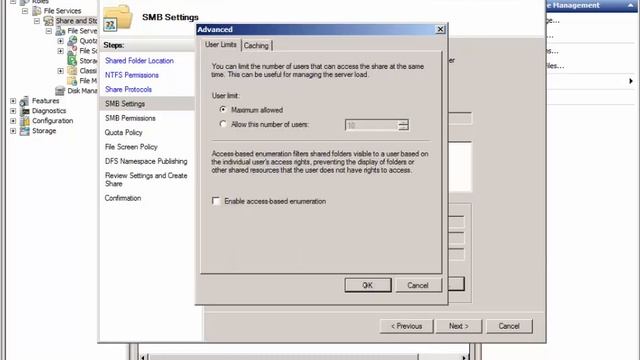The height and width of the screenshot is (360, 640).
Task: Collapse the File Server Resource Manager node
Action: [49, 31]
